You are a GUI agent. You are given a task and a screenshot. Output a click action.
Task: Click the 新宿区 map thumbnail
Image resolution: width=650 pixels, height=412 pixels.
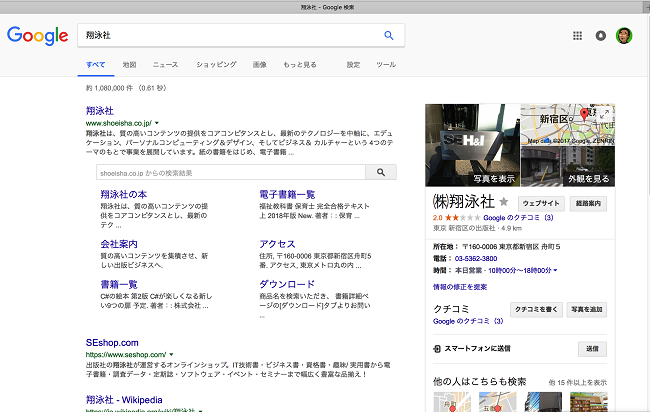coord(568,124)
